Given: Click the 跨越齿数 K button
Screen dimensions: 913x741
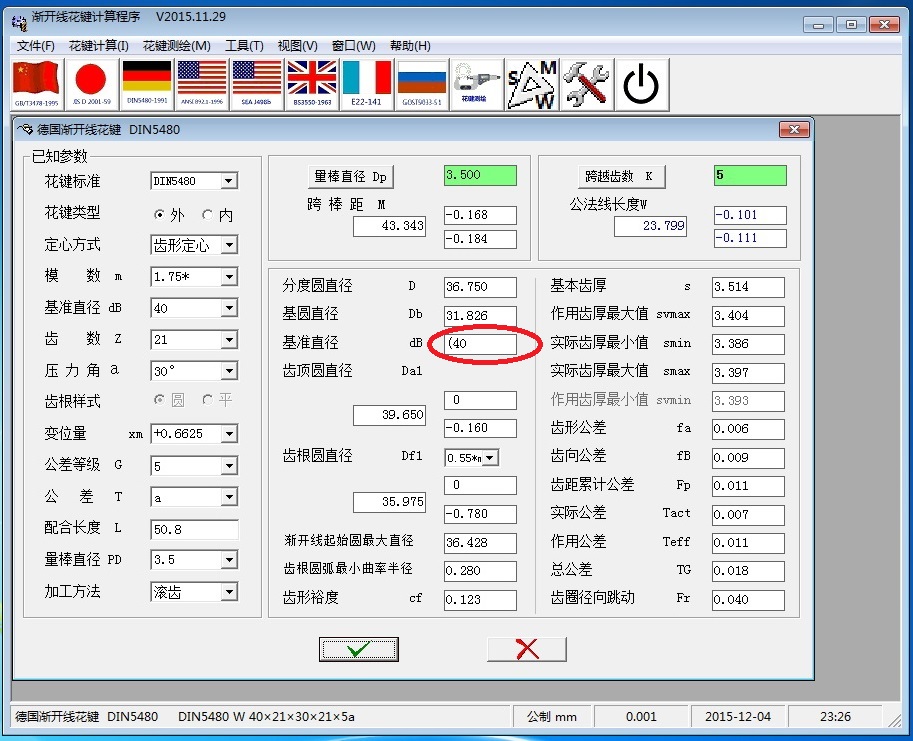Looking at the screenshot, I should click(x=622, y=176).
